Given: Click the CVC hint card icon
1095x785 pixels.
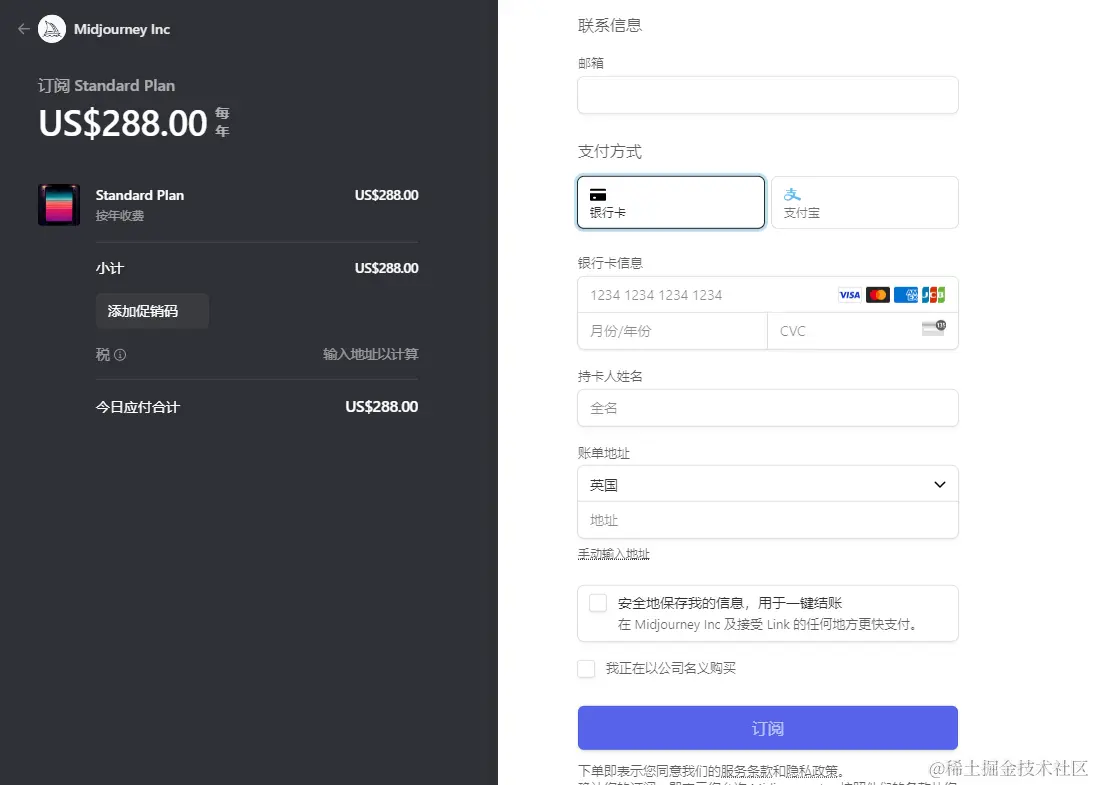Looking at the screenshot, I should (934, 330).
